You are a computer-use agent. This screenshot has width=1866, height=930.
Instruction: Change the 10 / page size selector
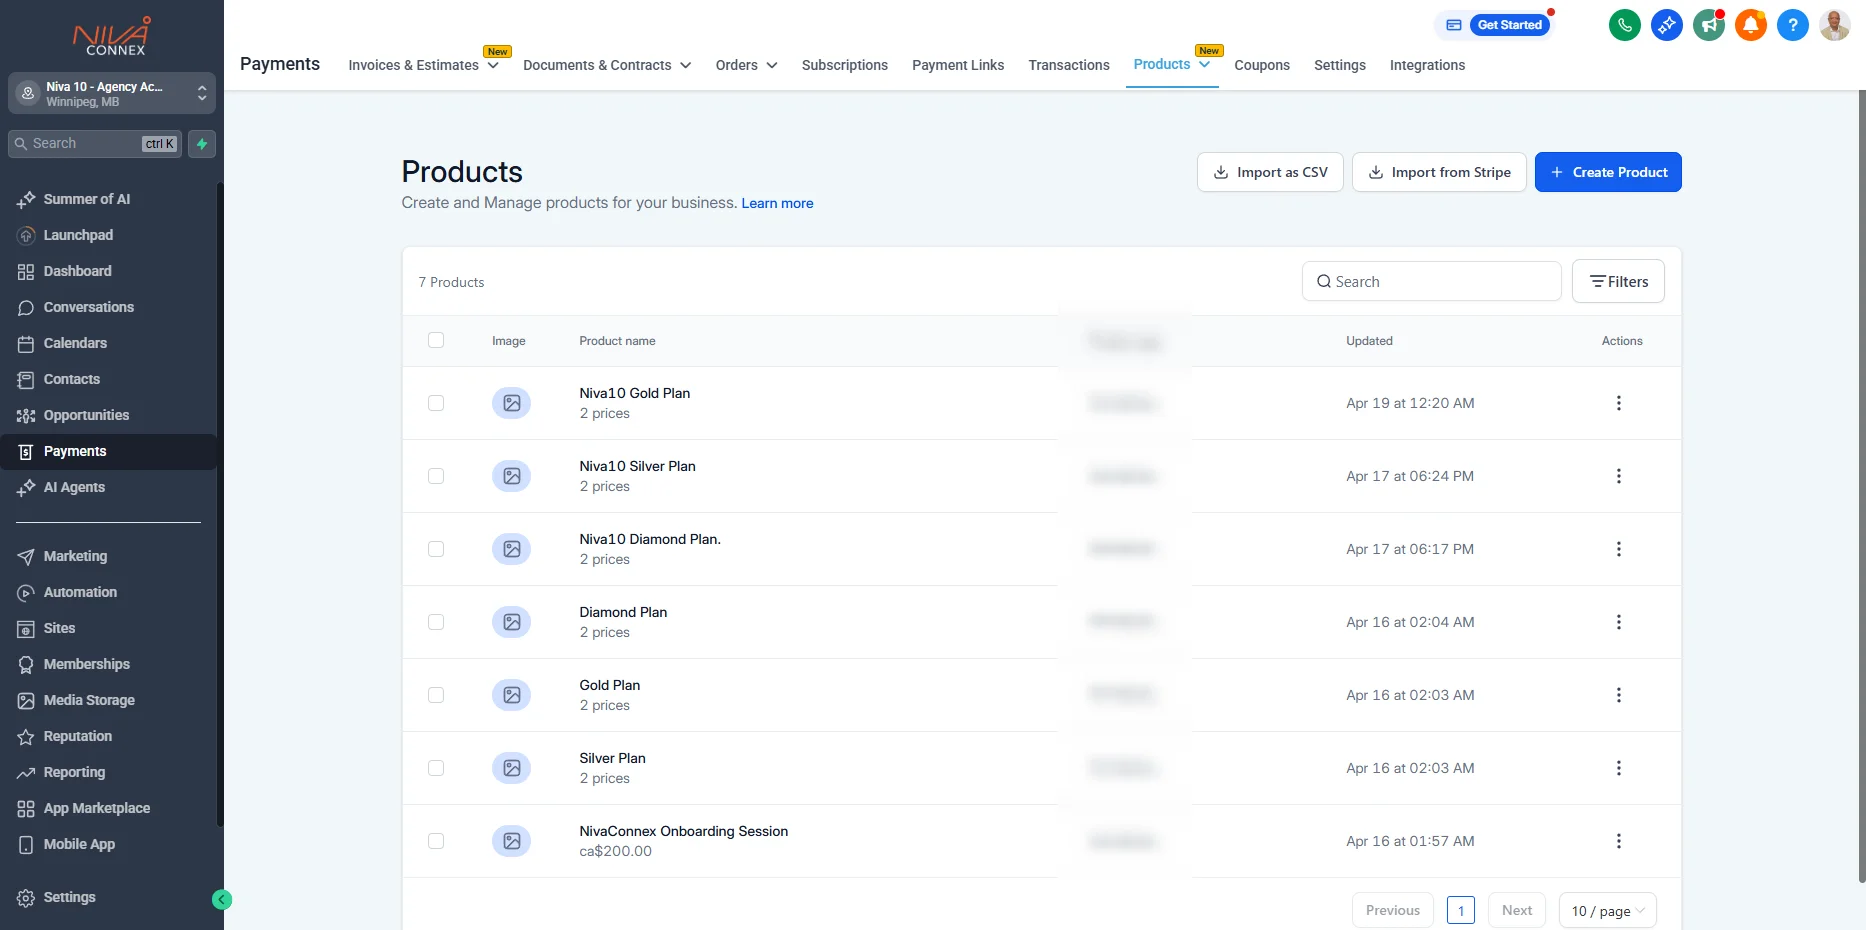pos(1607,911)
